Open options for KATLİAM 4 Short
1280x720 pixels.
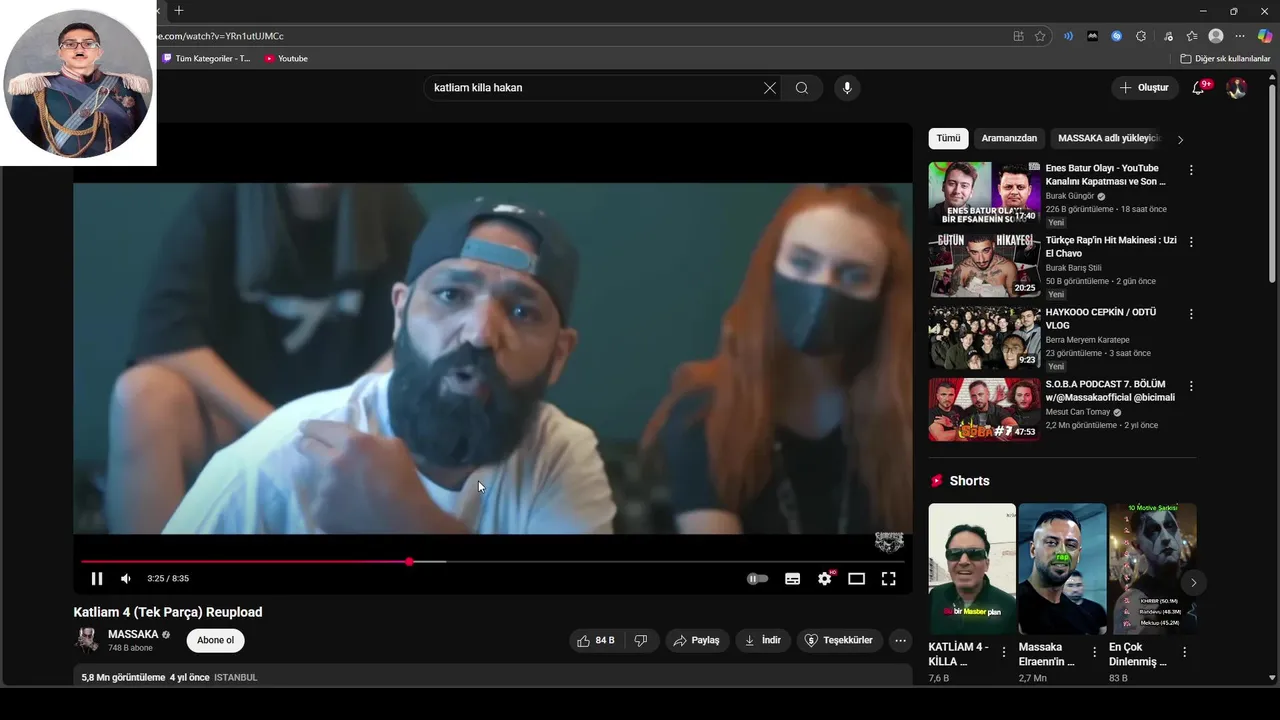point(1004,652)
